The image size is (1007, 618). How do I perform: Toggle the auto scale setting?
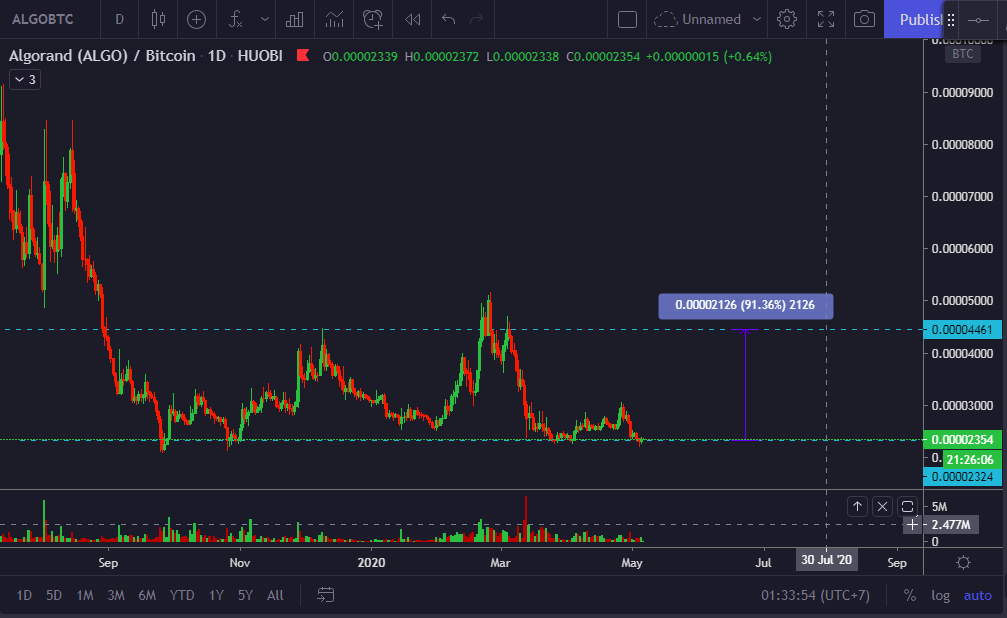point(977,595)
